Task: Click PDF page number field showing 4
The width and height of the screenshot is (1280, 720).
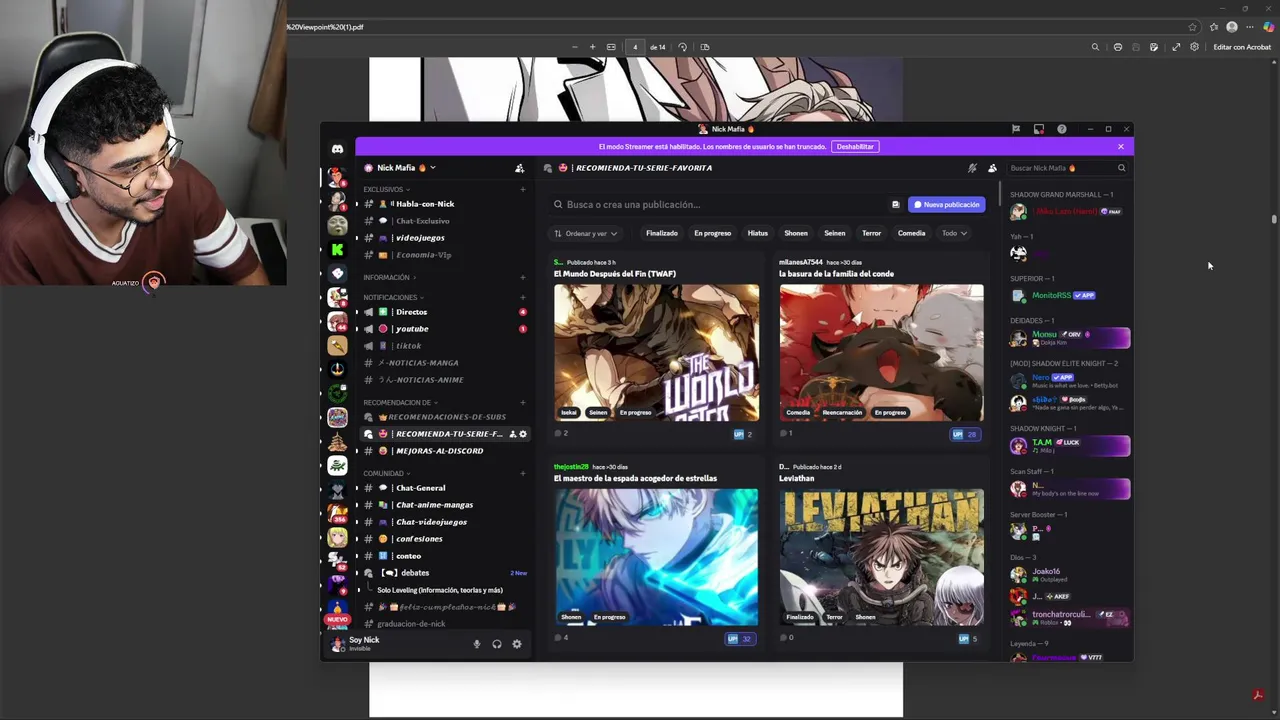Action: tap(635, 47)
